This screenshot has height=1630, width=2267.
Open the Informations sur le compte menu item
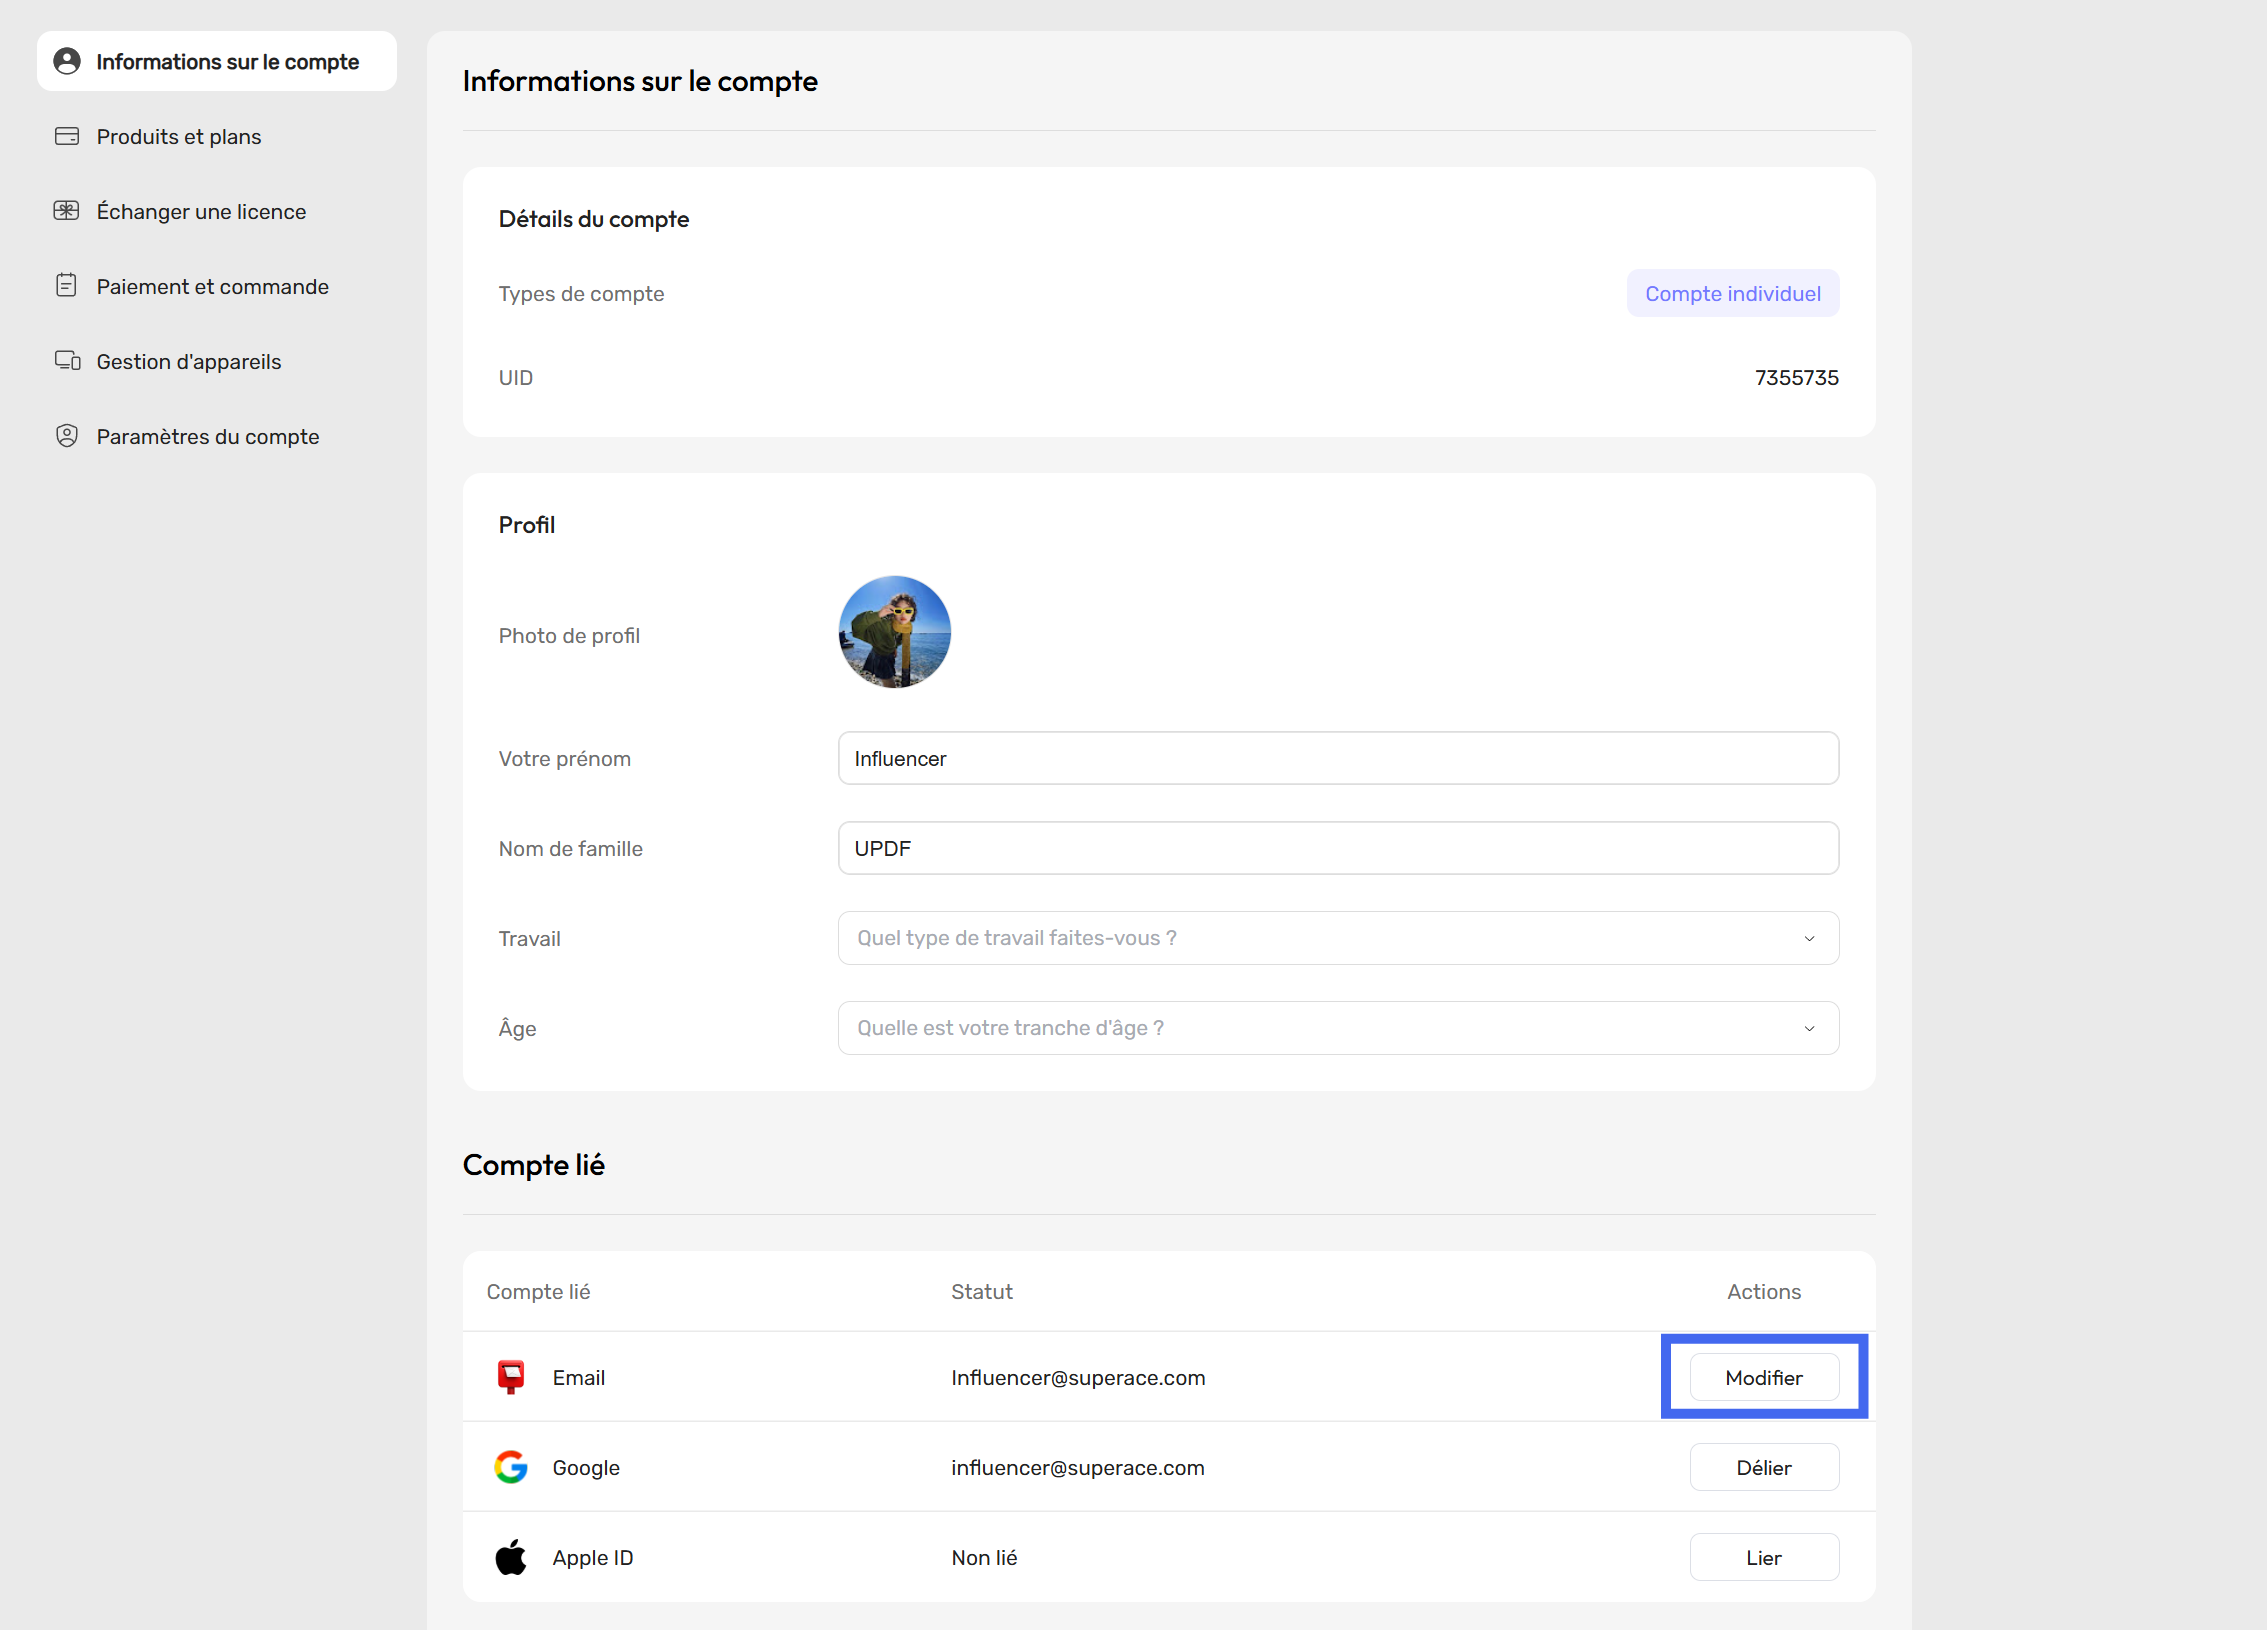click(x=217, y=61)
